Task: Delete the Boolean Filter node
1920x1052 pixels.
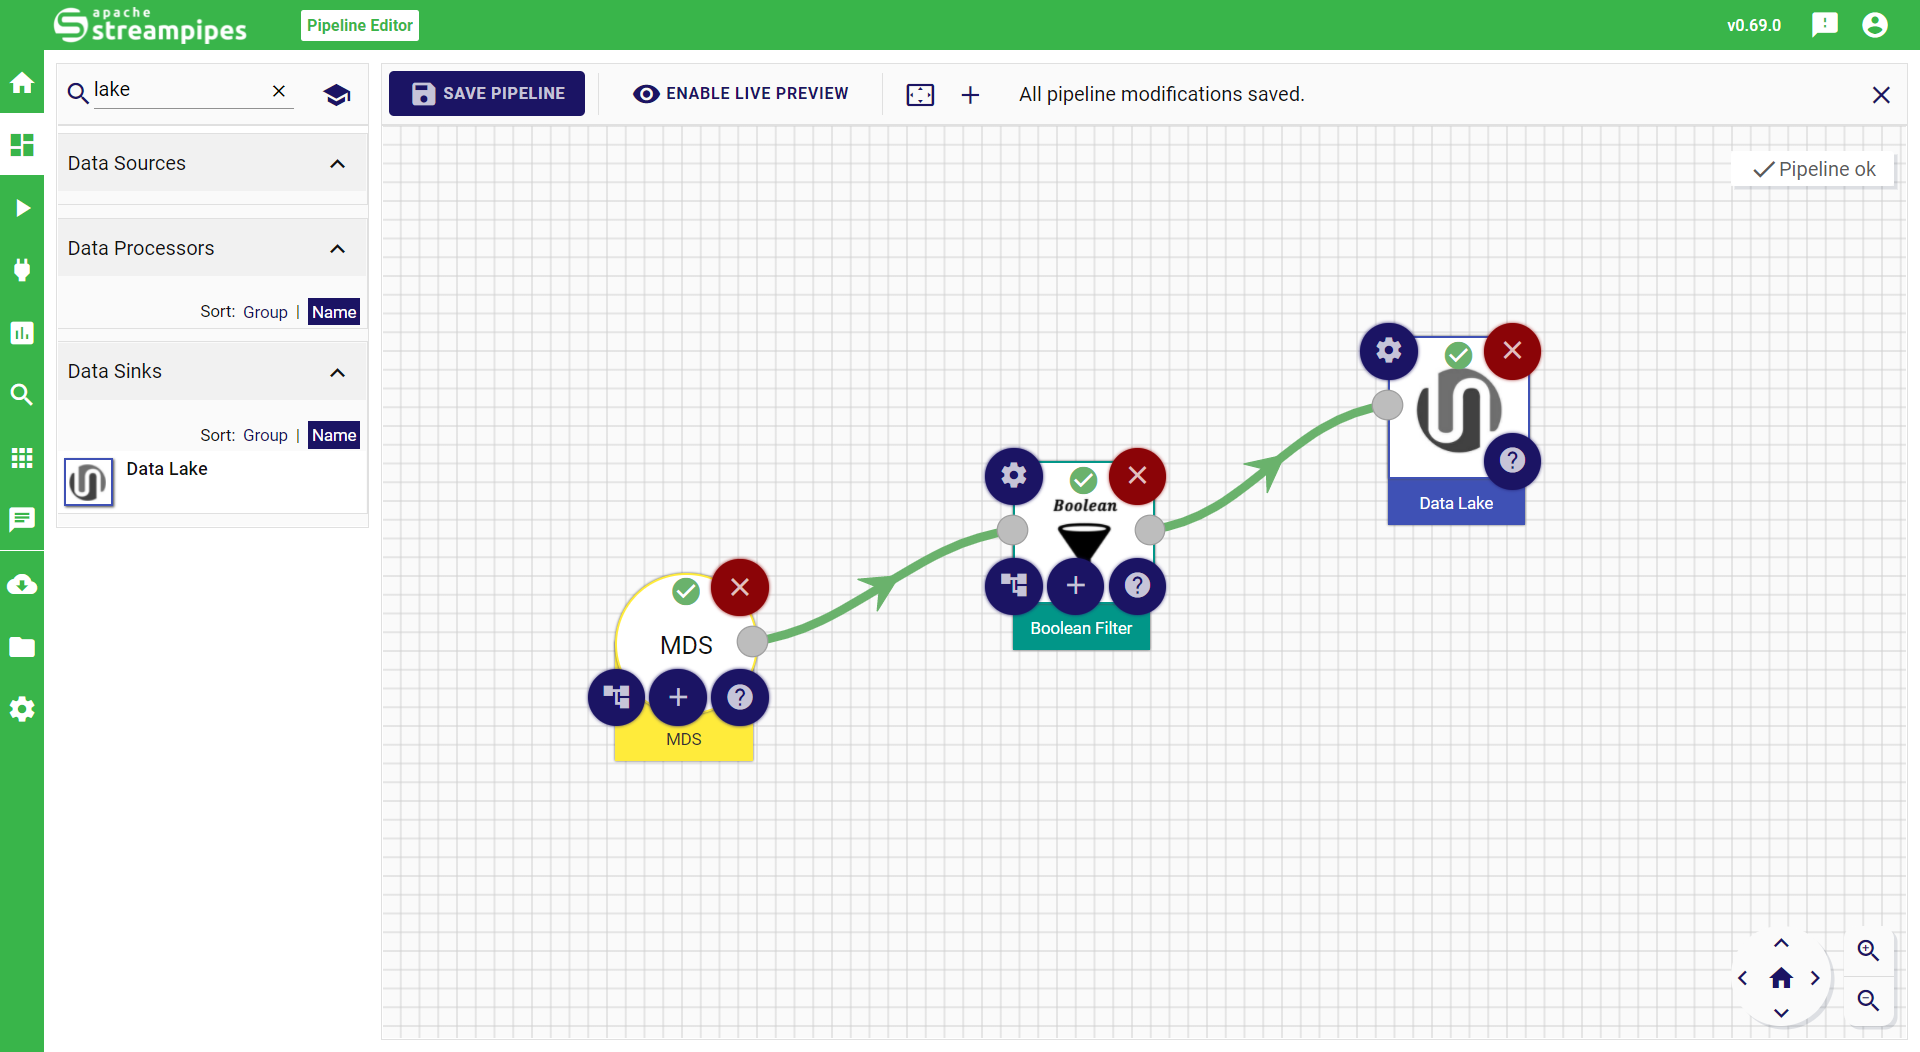Action: 1137,476
